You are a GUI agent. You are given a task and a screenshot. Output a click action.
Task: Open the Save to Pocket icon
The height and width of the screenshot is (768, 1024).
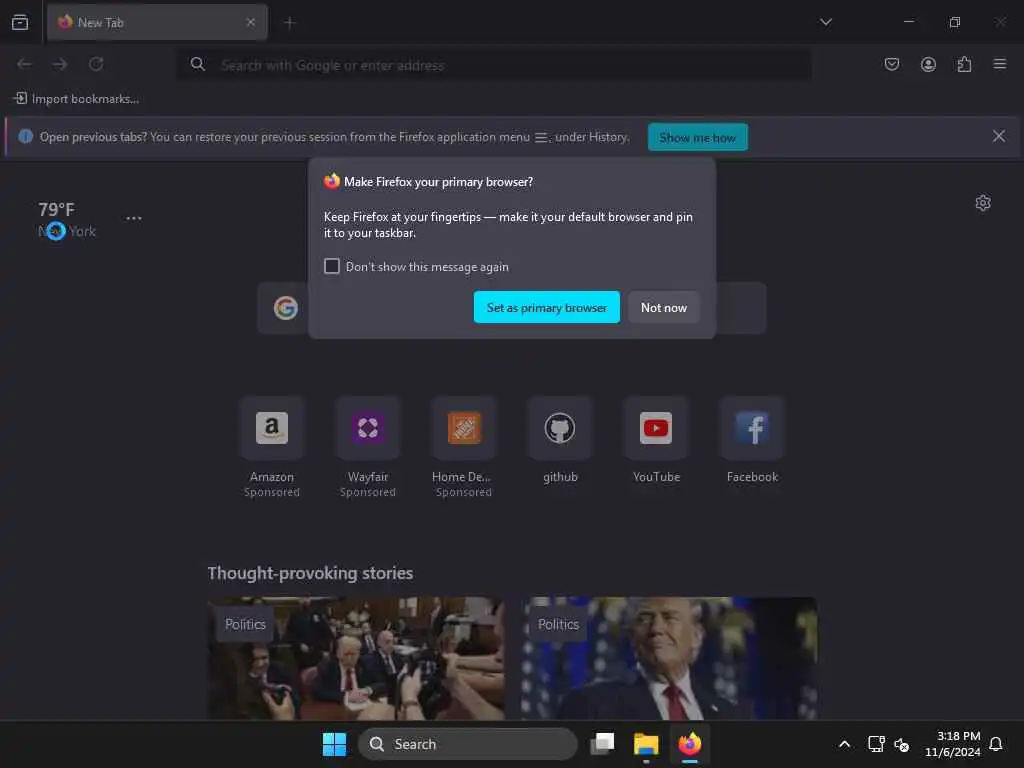tap(891, 64)
